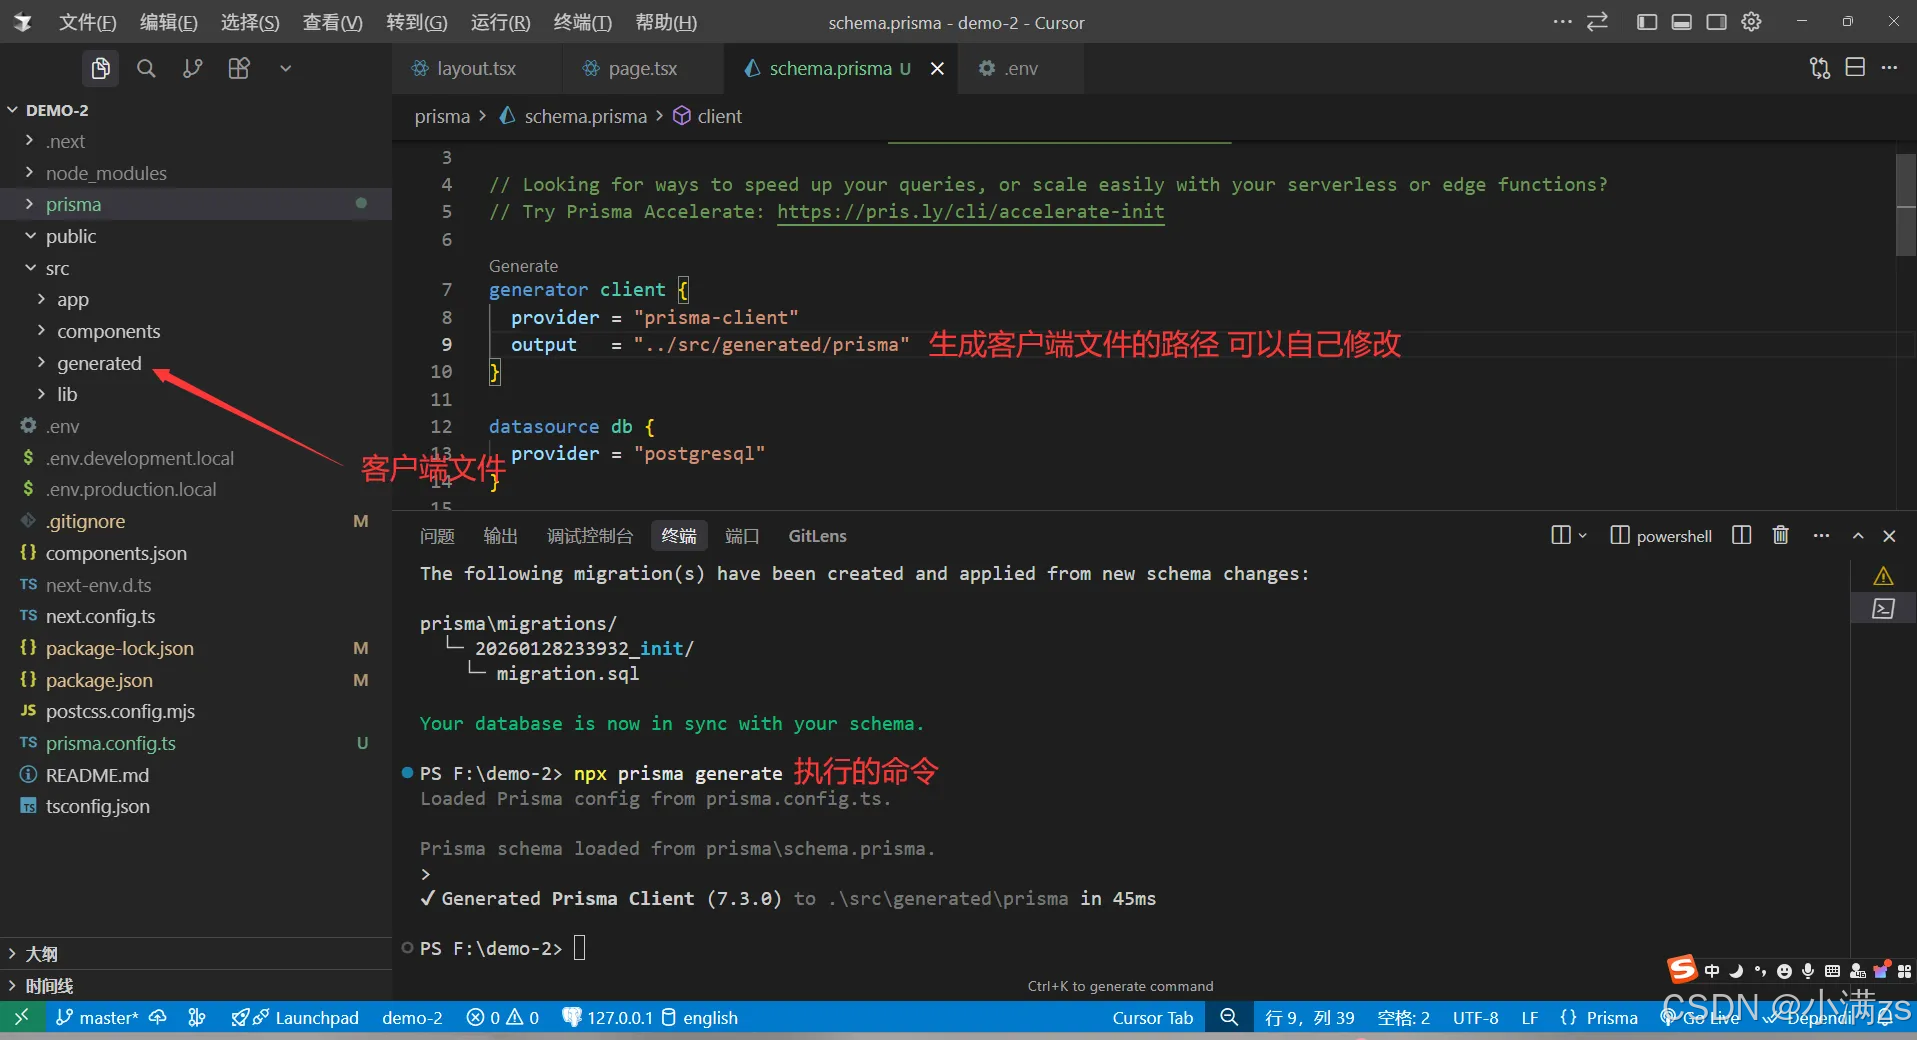Close the schema.prisma tab
The image size is (1917, 1040).
(937, 68)
